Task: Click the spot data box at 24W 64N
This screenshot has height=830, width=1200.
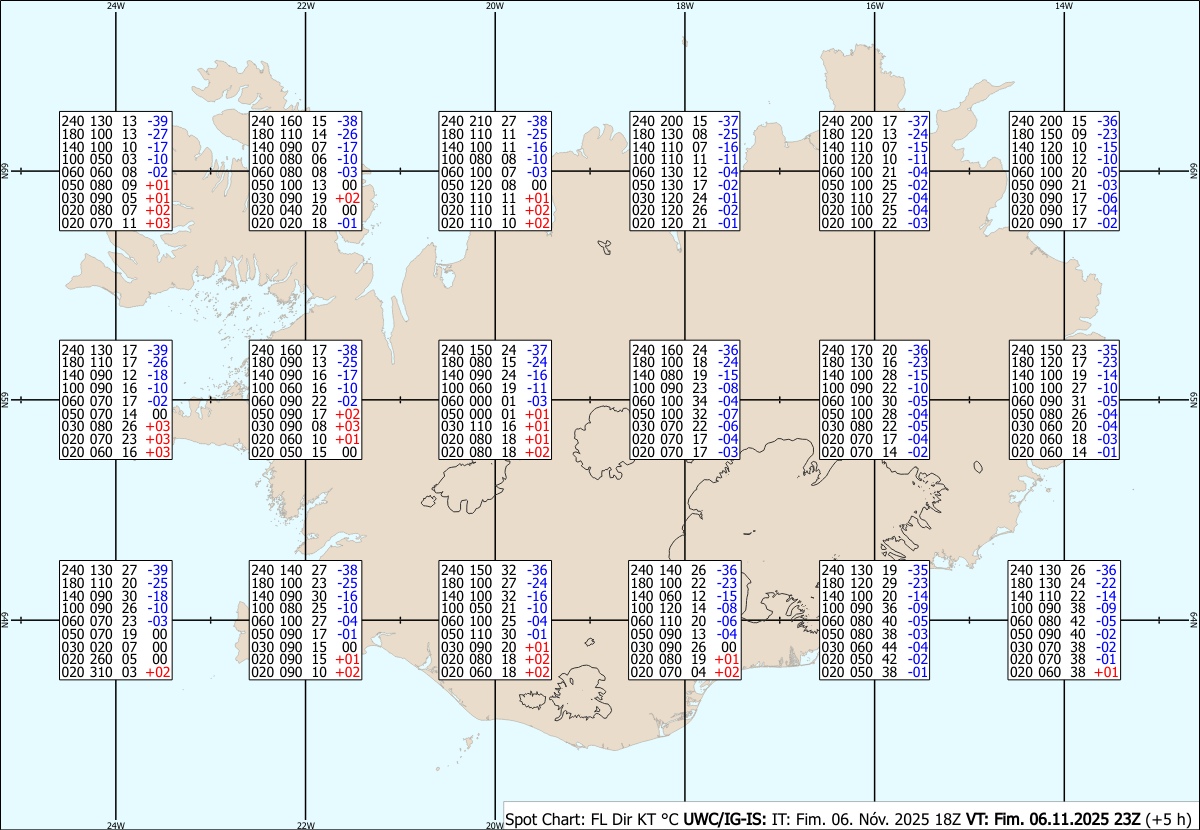Action: (115, 620)
